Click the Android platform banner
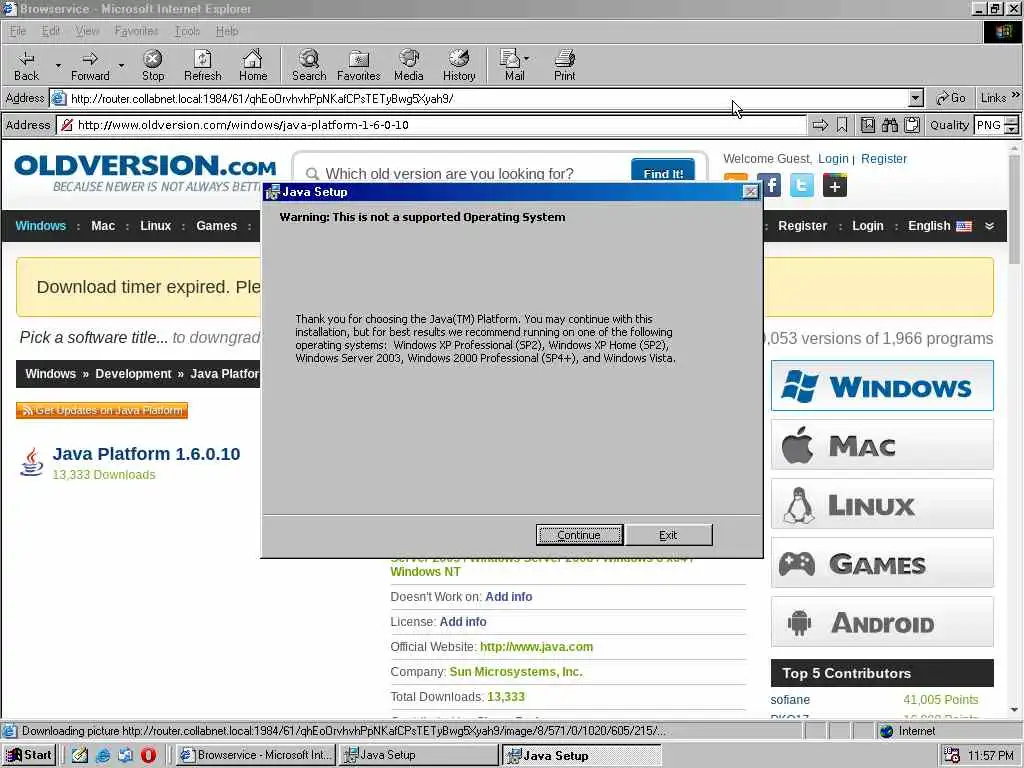 (882, 622)
